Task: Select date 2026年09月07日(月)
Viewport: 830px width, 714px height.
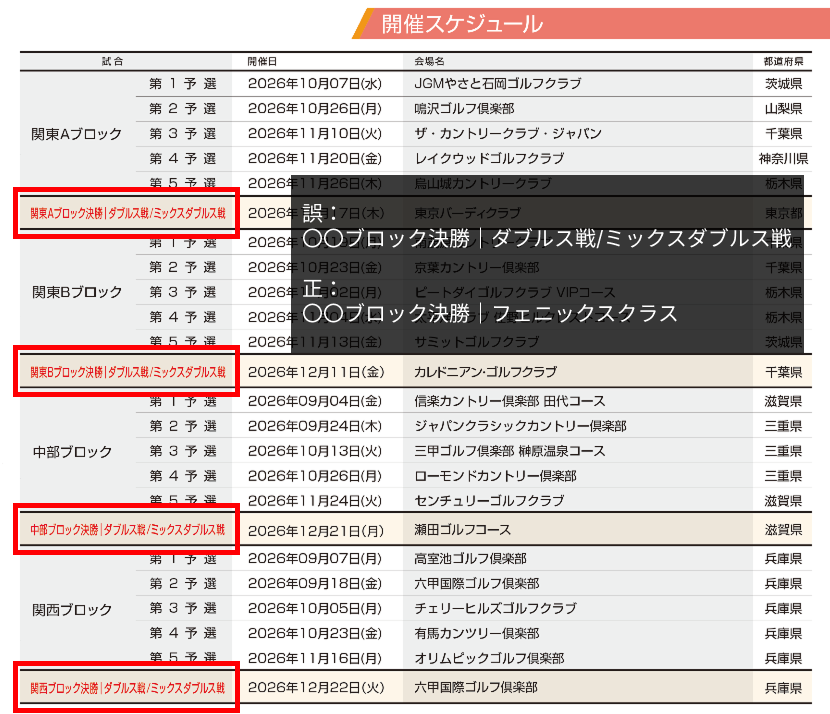Action: (x=315, y=558)
